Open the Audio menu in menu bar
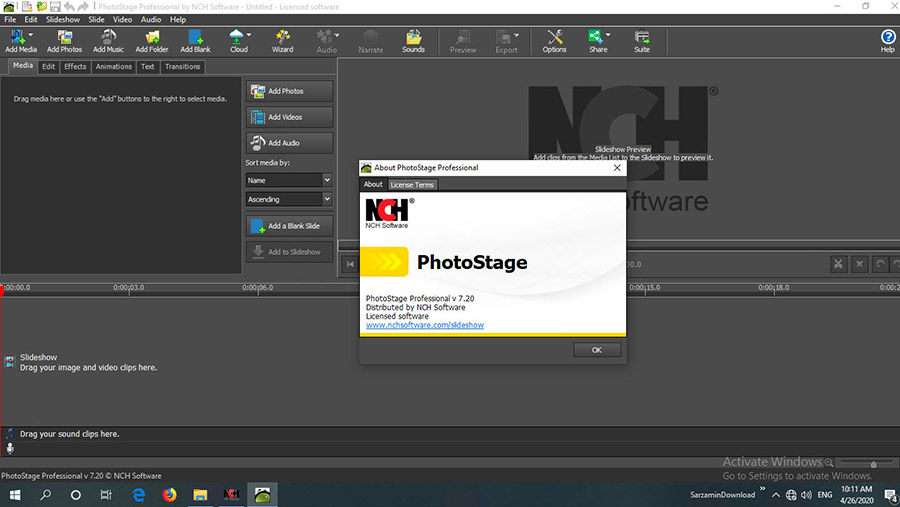This screenshot has height=507, width=900. point(151,20)
